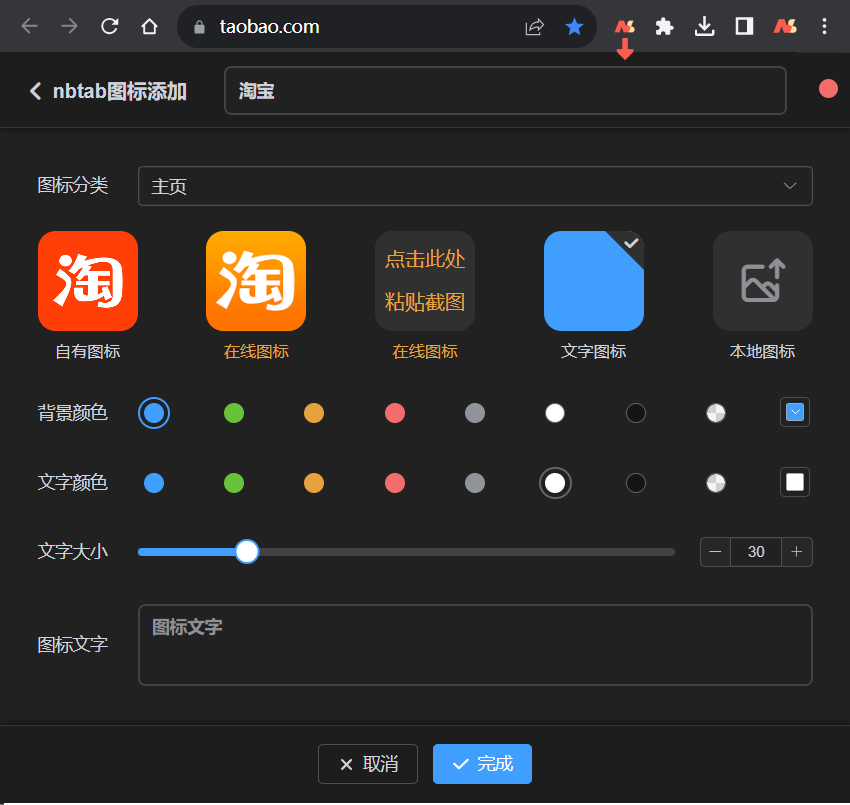The height and width of the screenshot is (805, 850).
Task: Open the 本地图标 upload image icon
Action: [763, 281]
